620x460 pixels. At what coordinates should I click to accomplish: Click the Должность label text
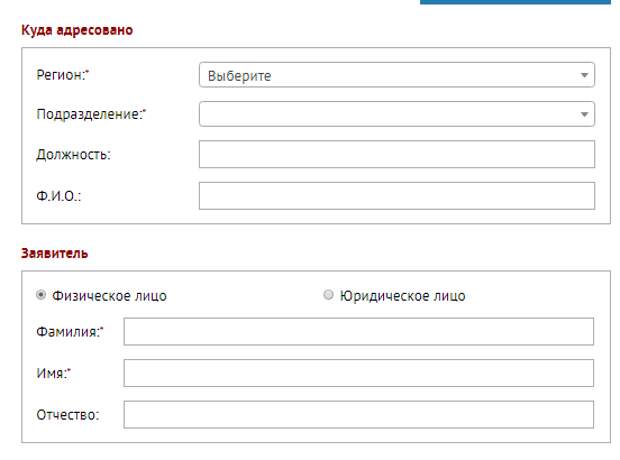(73, 154)
